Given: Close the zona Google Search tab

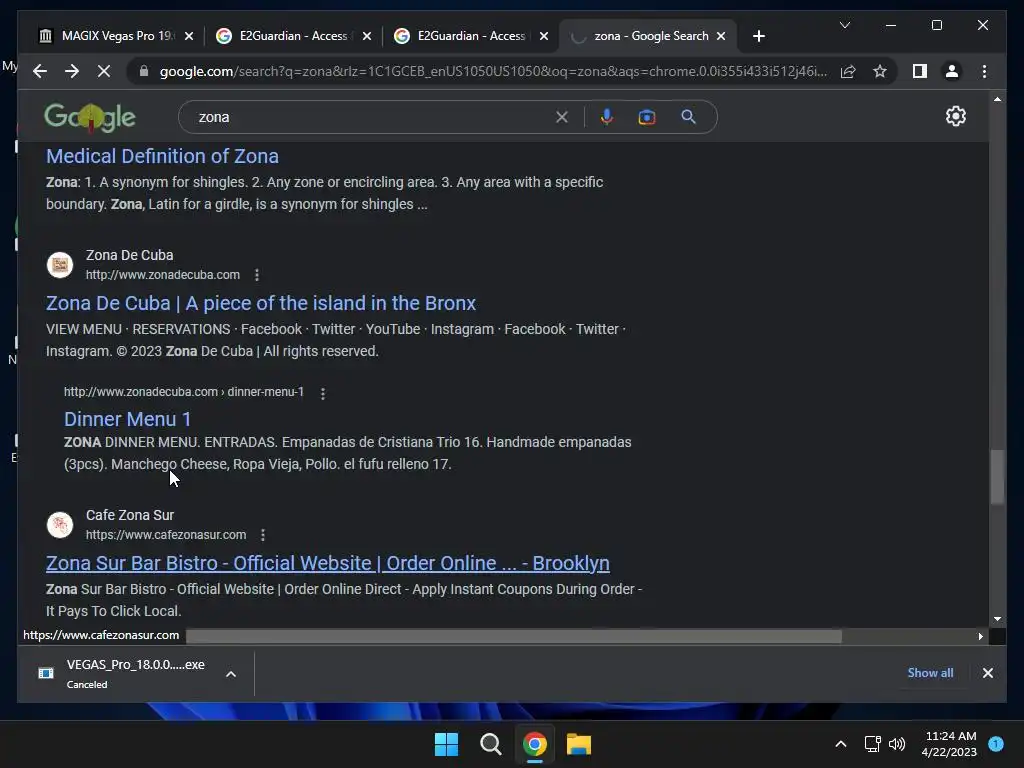Looking at the screenshot, I should click(x=721, y=36).
